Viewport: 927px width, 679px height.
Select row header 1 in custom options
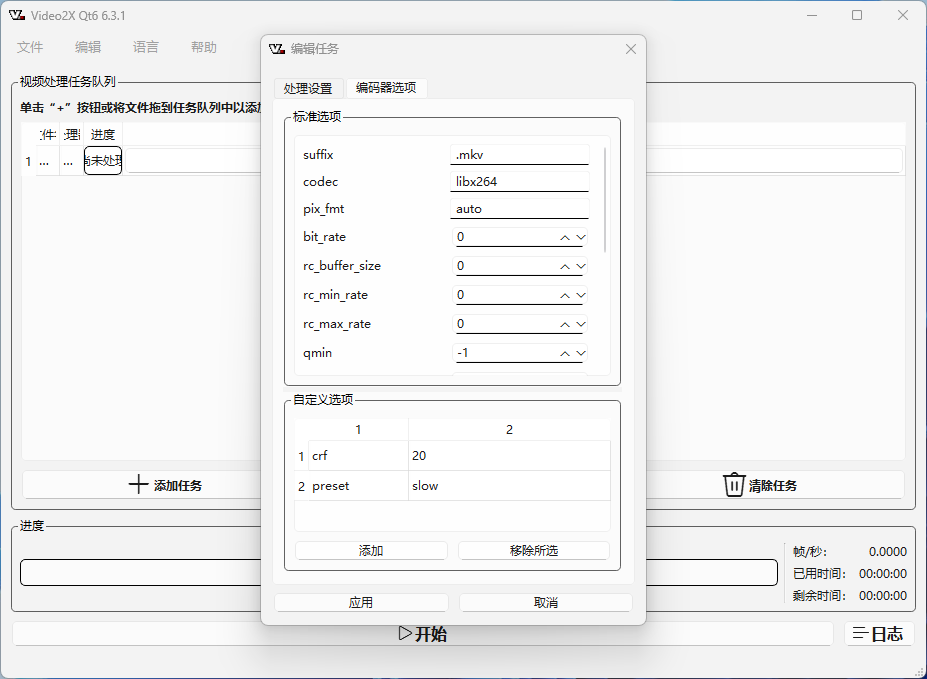pos(302,456)
